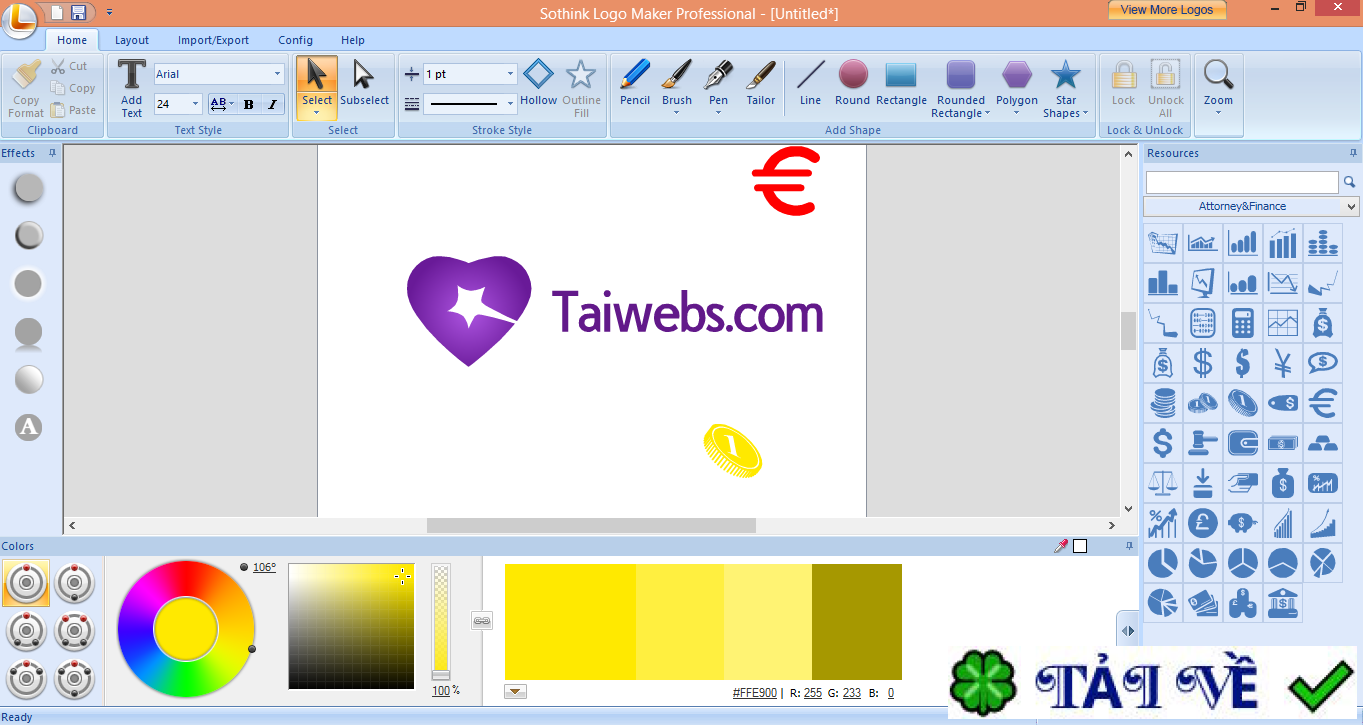This screenshot has width=1363, height=725.
Task: Click the Select tool button
Action: [x=317, y=87]
